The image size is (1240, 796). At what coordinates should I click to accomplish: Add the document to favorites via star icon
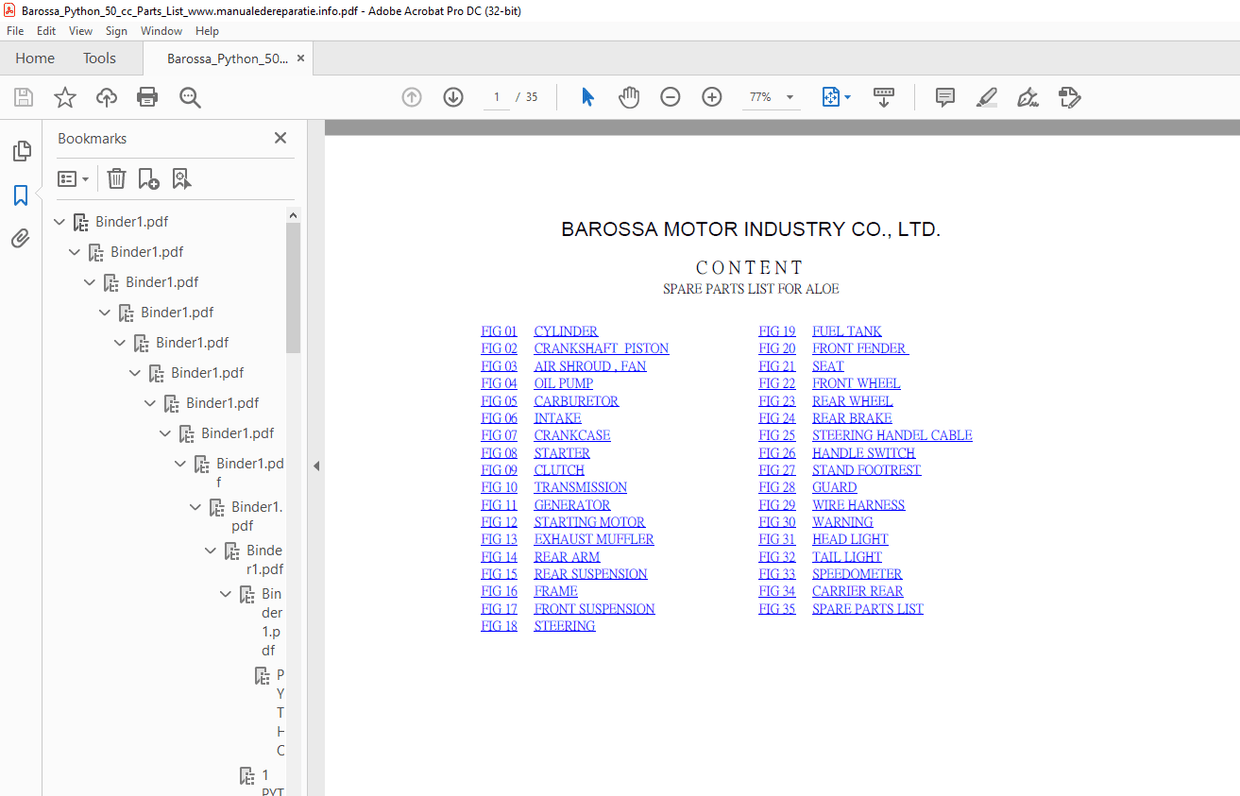tap(64, 97)
